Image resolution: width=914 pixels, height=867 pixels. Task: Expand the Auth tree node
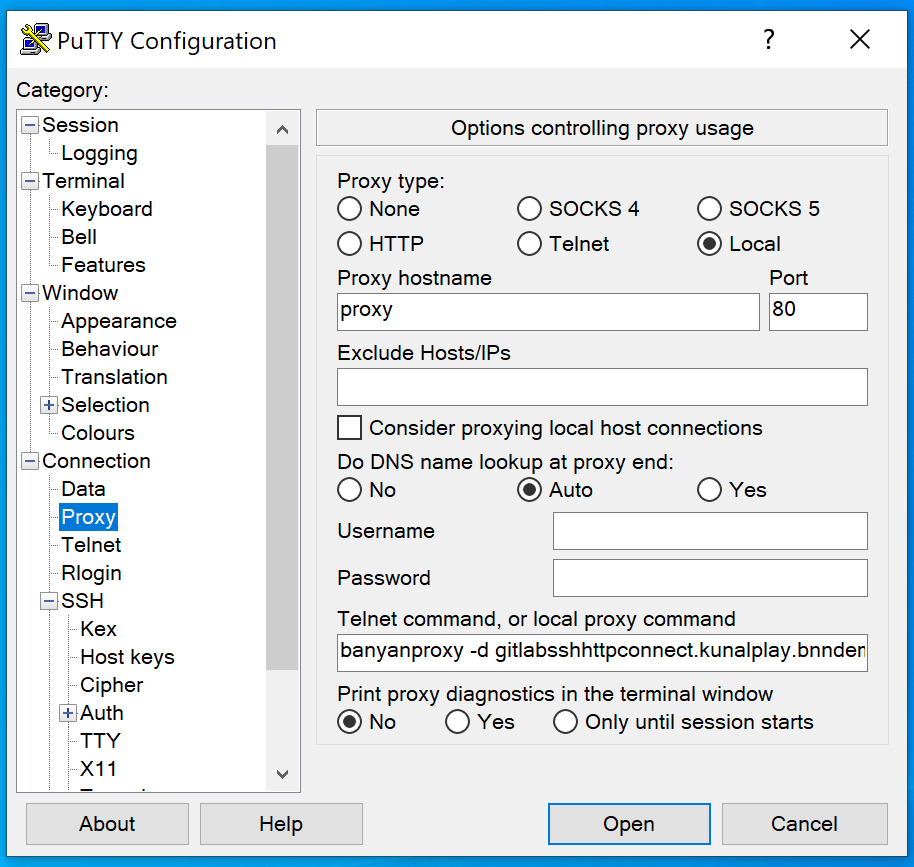click(x=68, y=713)
